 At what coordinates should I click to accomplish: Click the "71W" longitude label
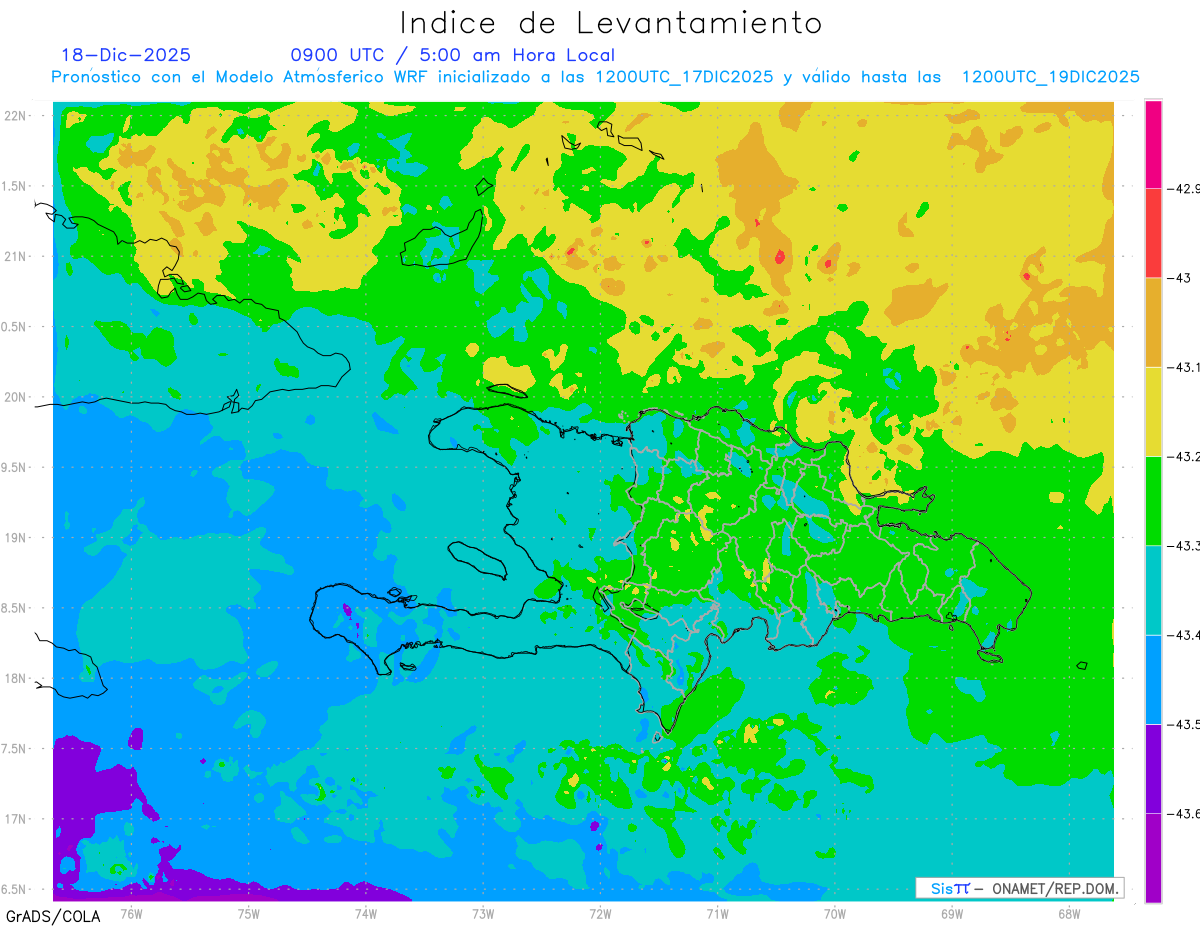(x=717, y=913)
